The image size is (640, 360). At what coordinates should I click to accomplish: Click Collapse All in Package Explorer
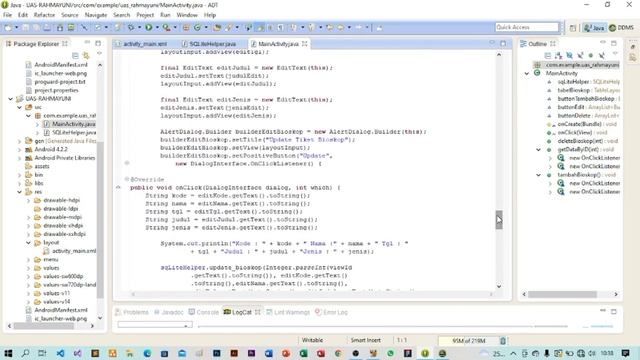(x=75, y=55)
